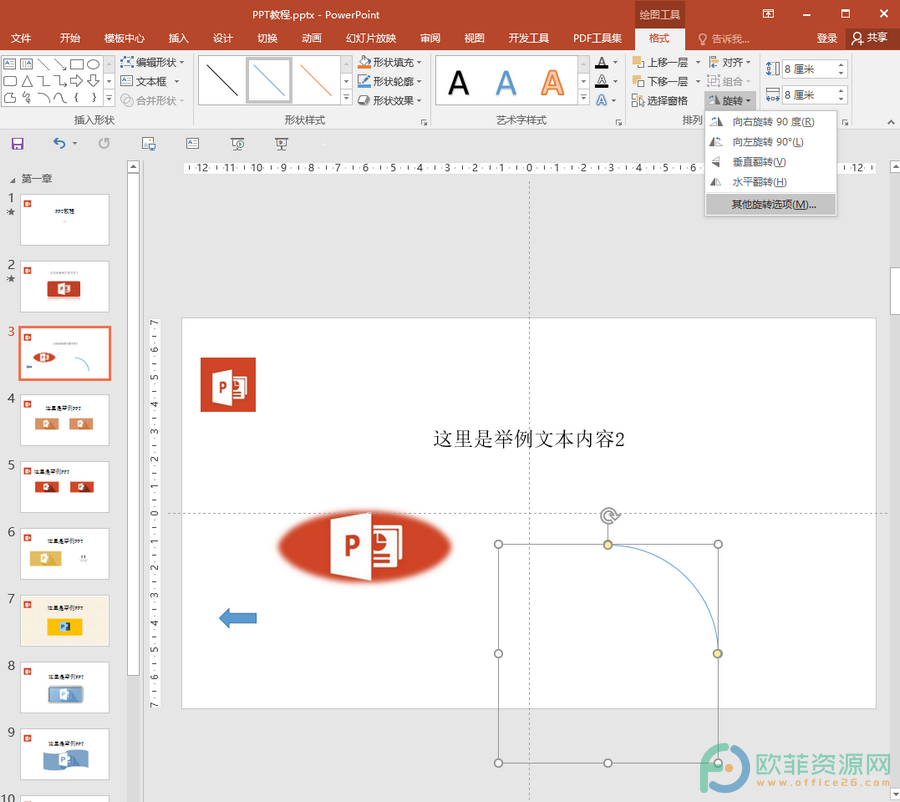Screen dimensions: 900x802
Task: Switch to the 开始 tab
Action: [70, 38]
